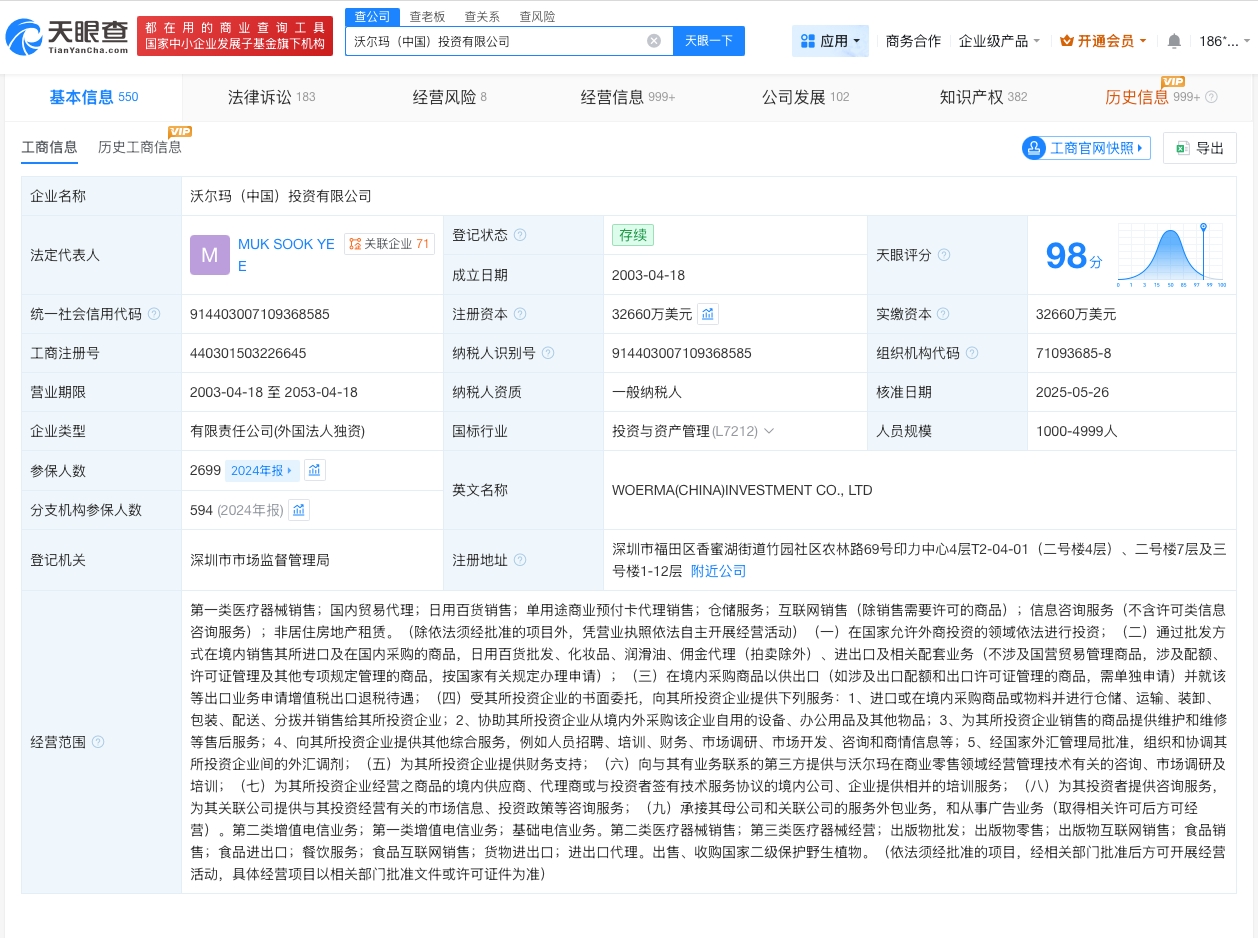The image size is (1258, 938).
Task: Open 关联企业 71 button
Action: pos(389,244)
